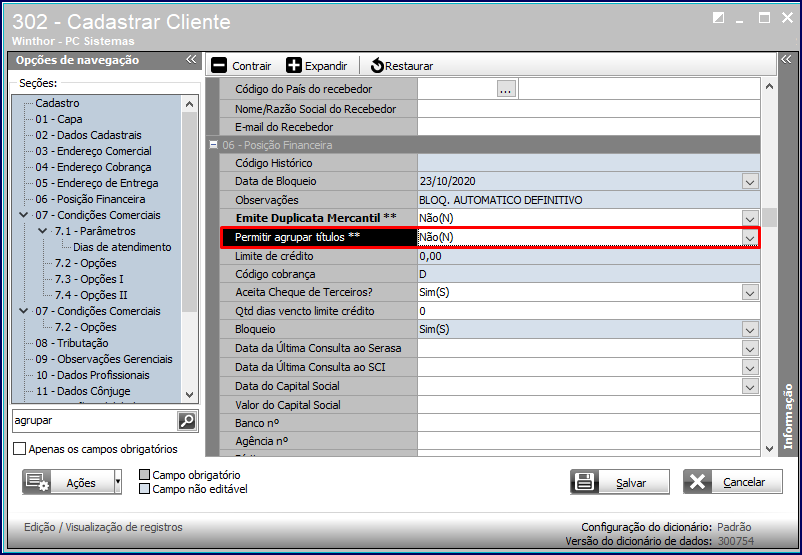Click the Salvar button
Viewport: 802px width, 555px height.
click(620, 482)
